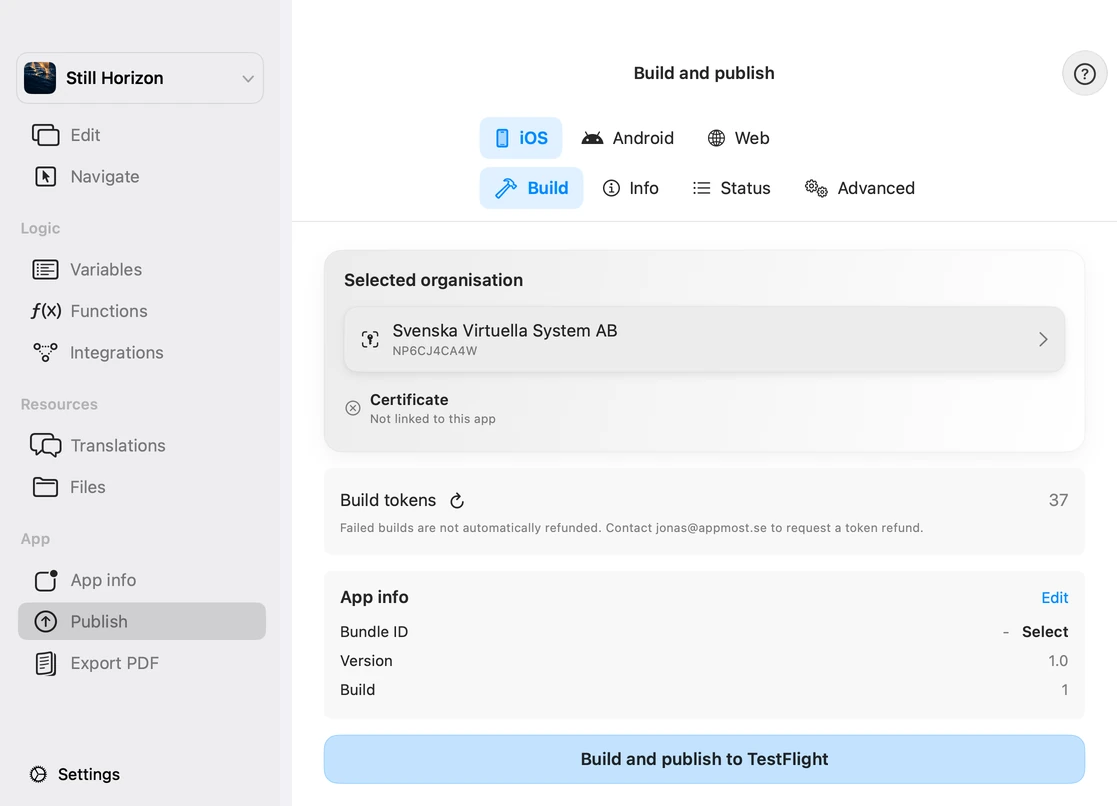Click Build and publish to TestFlight
This screenshot has width=1117, height=806.
[x=704, y=759]
